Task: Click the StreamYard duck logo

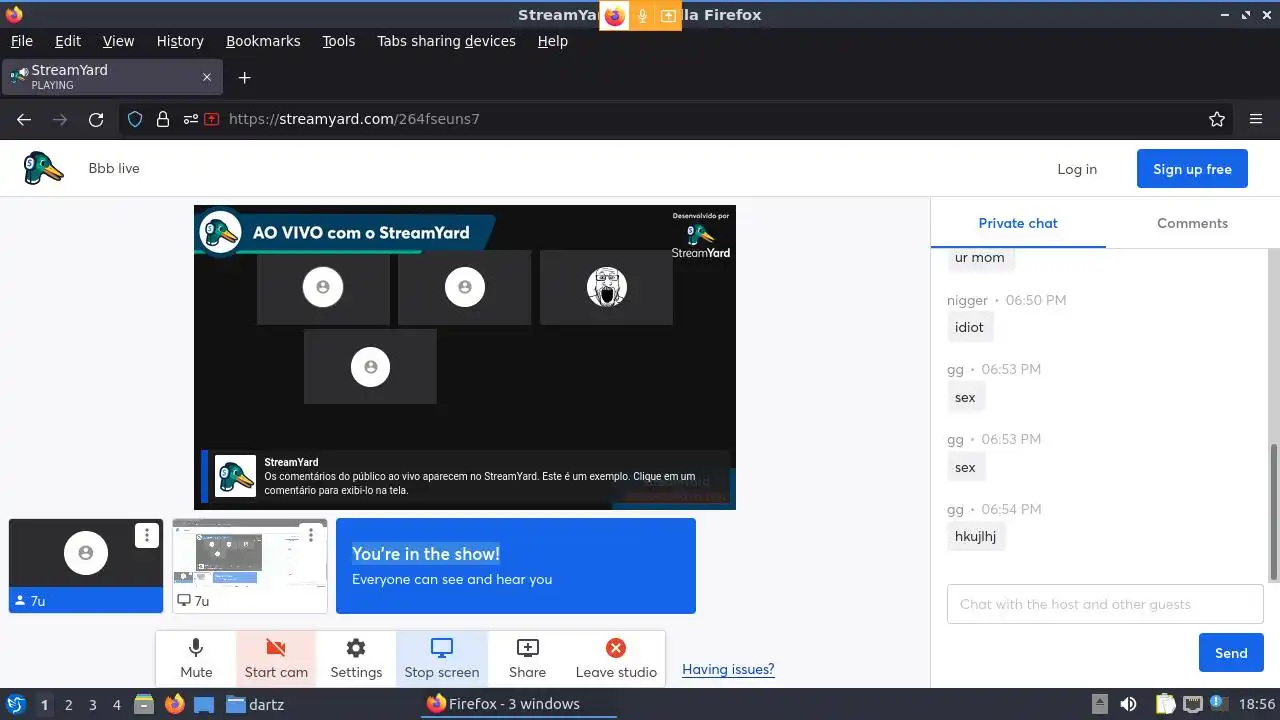Action: point(43,169)
